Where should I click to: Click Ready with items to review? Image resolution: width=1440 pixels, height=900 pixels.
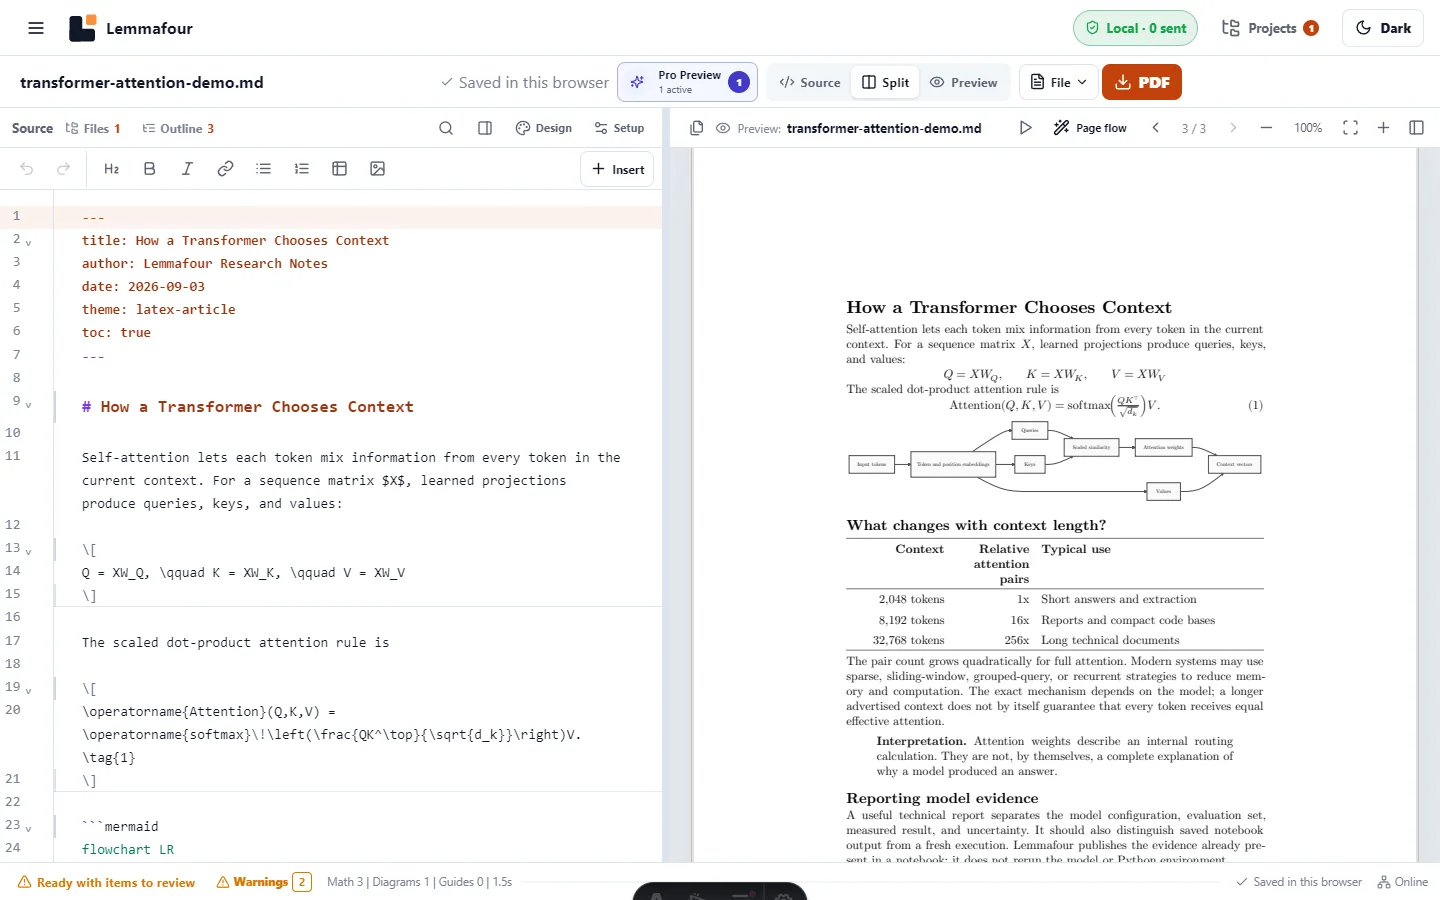click(x=106, y=882)
